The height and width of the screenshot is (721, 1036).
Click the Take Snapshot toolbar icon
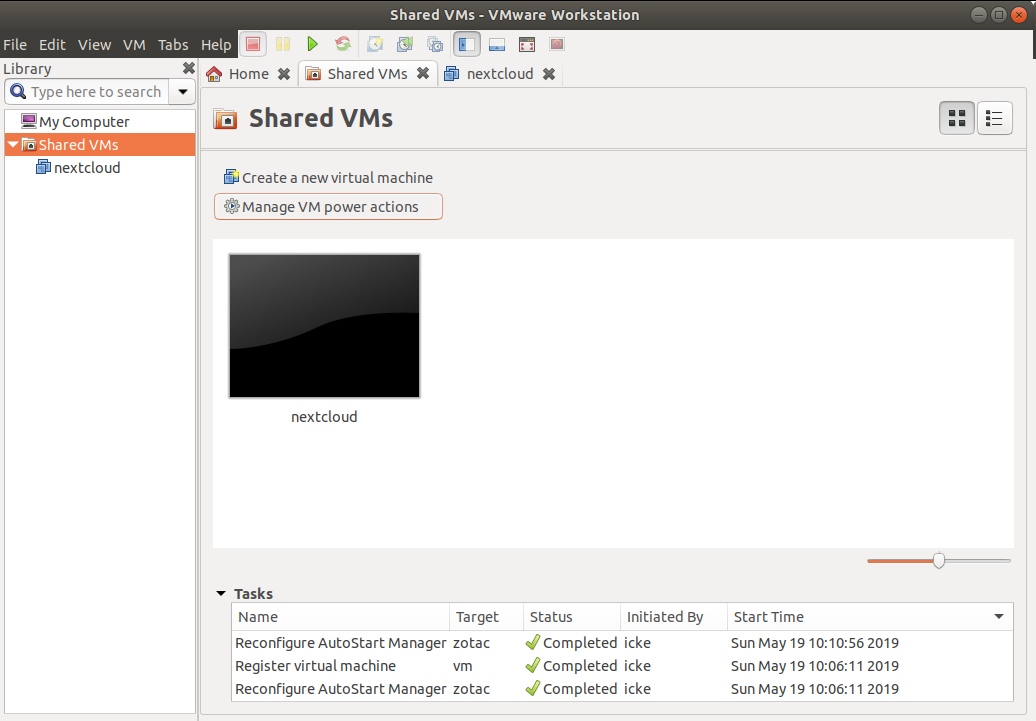coord(375,44)
